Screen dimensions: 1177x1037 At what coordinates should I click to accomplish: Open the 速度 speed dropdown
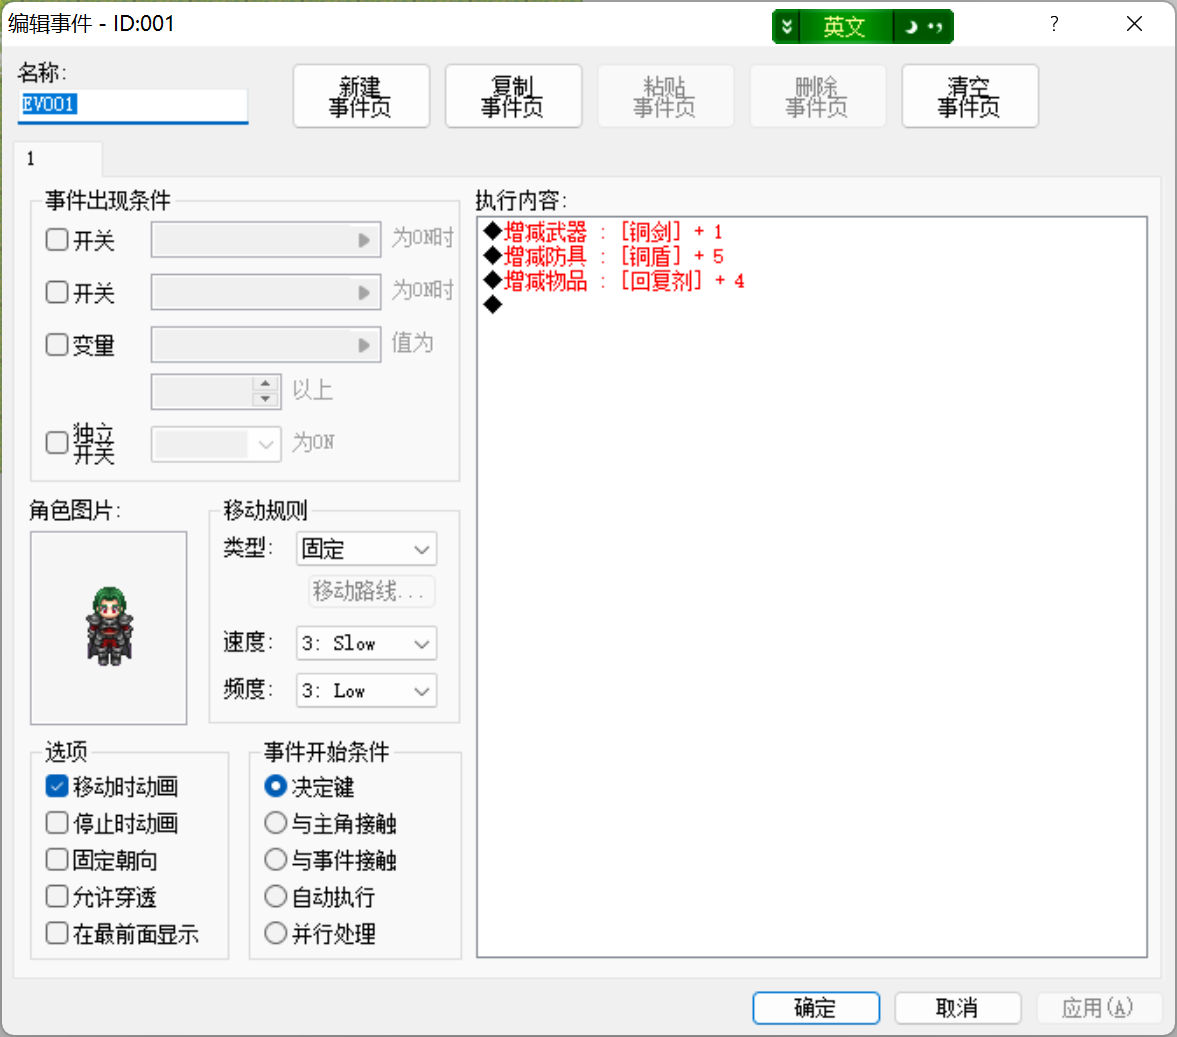pos(366,644)
